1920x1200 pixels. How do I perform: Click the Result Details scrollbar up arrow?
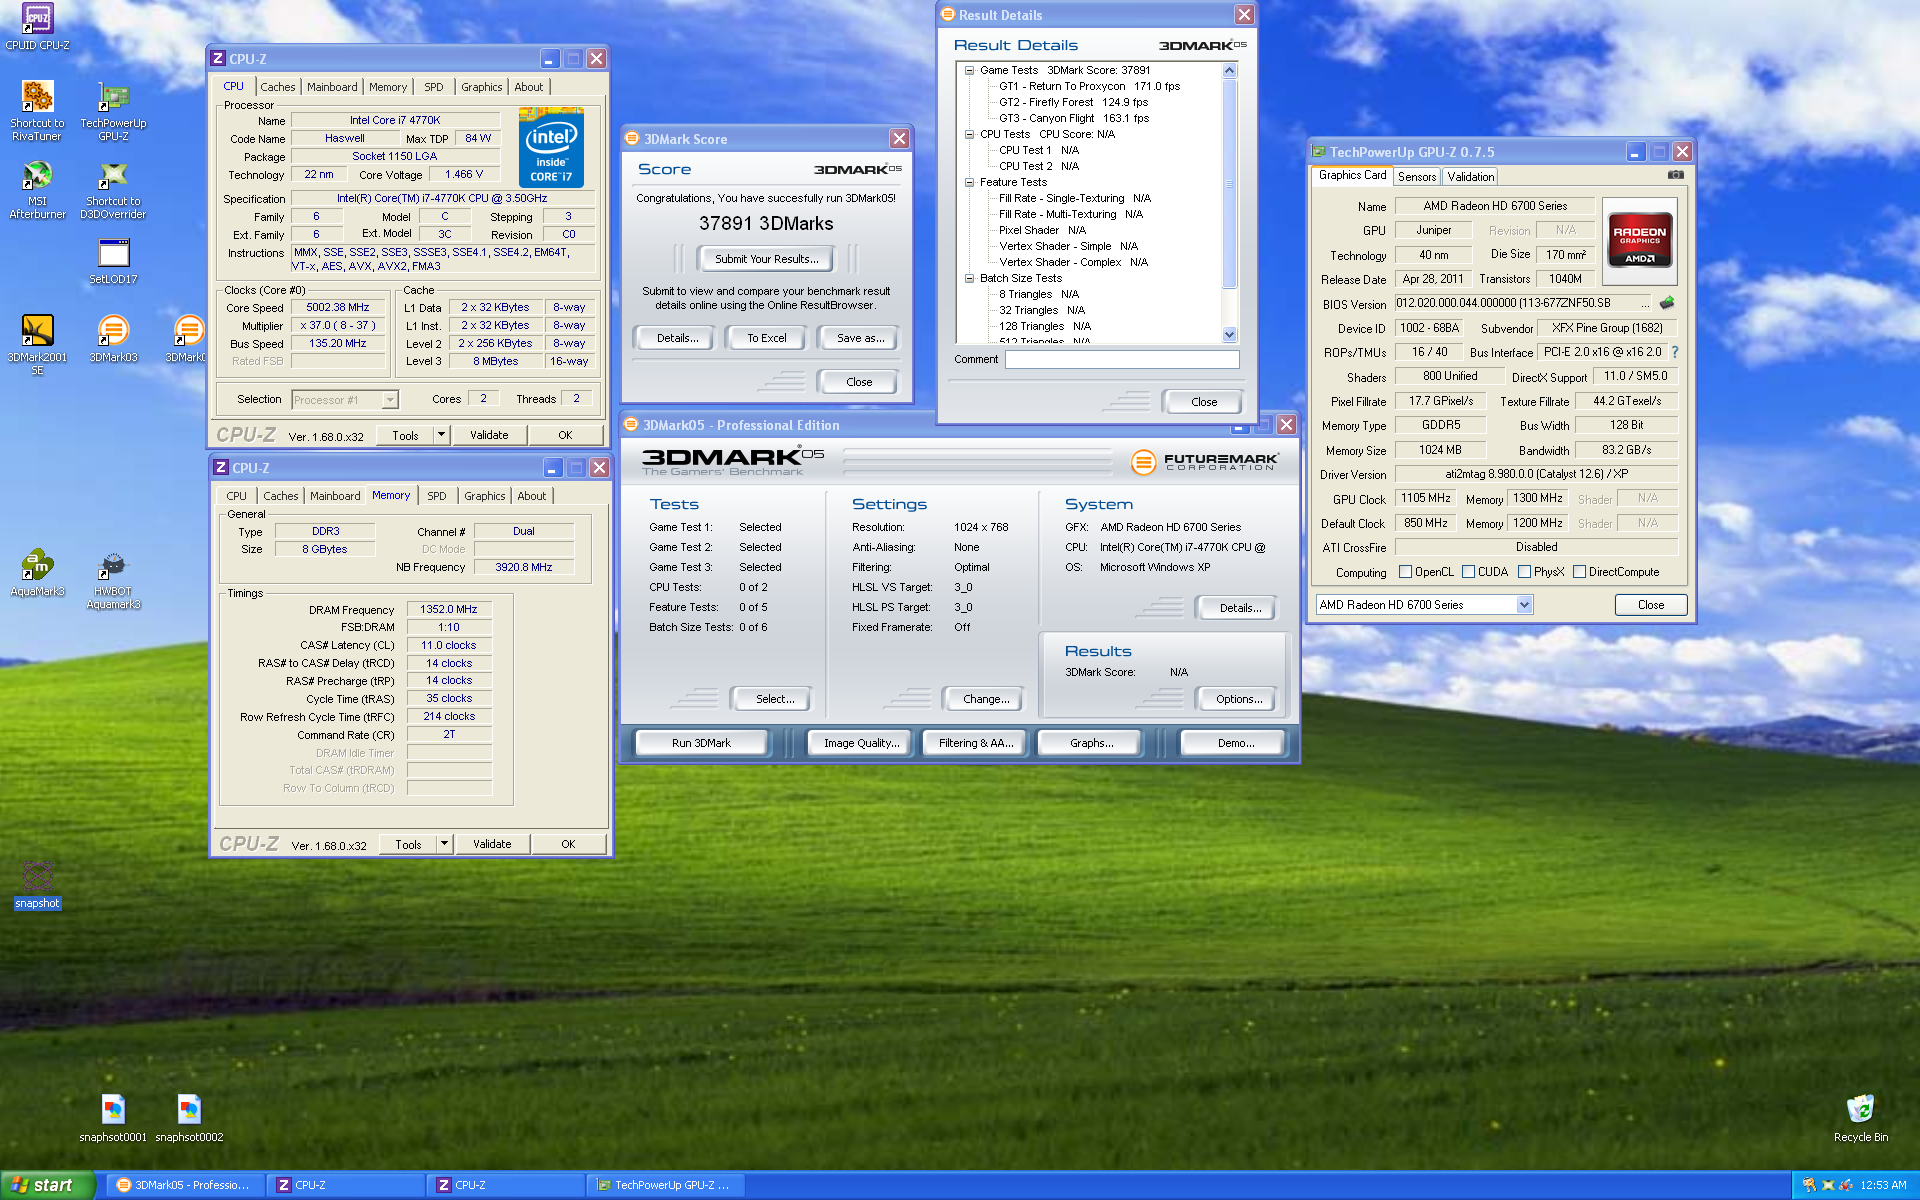tap(1230, 70)
